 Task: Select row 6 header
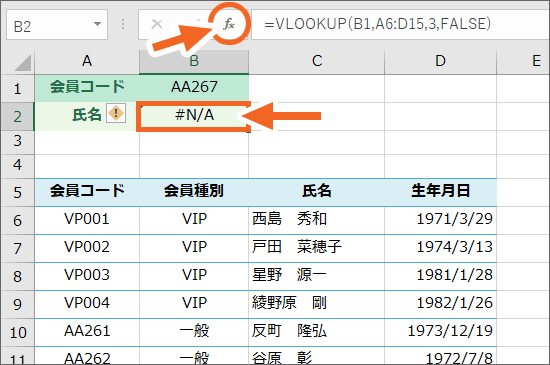pos(17,221)
